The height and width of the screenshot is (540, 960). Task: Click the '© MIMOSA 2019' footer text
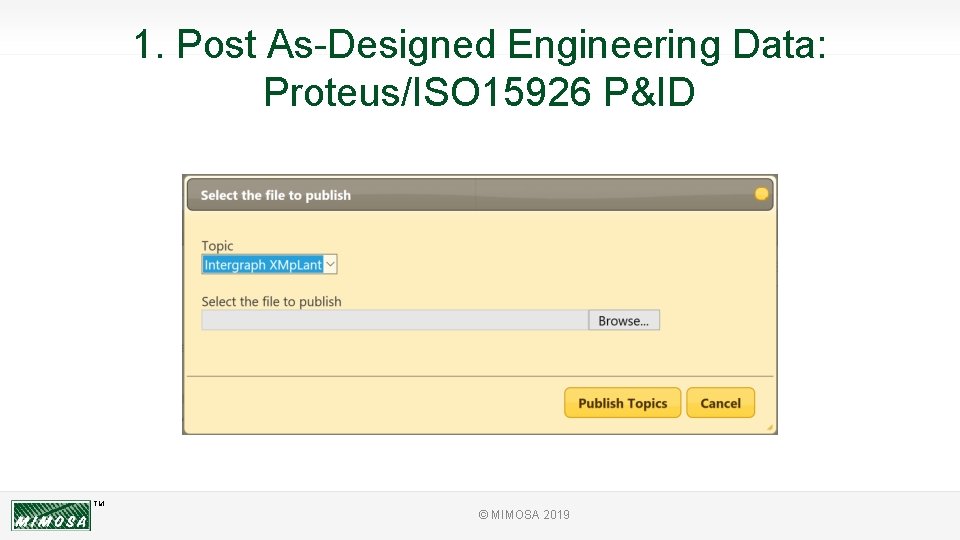click(x=524, y=515)
